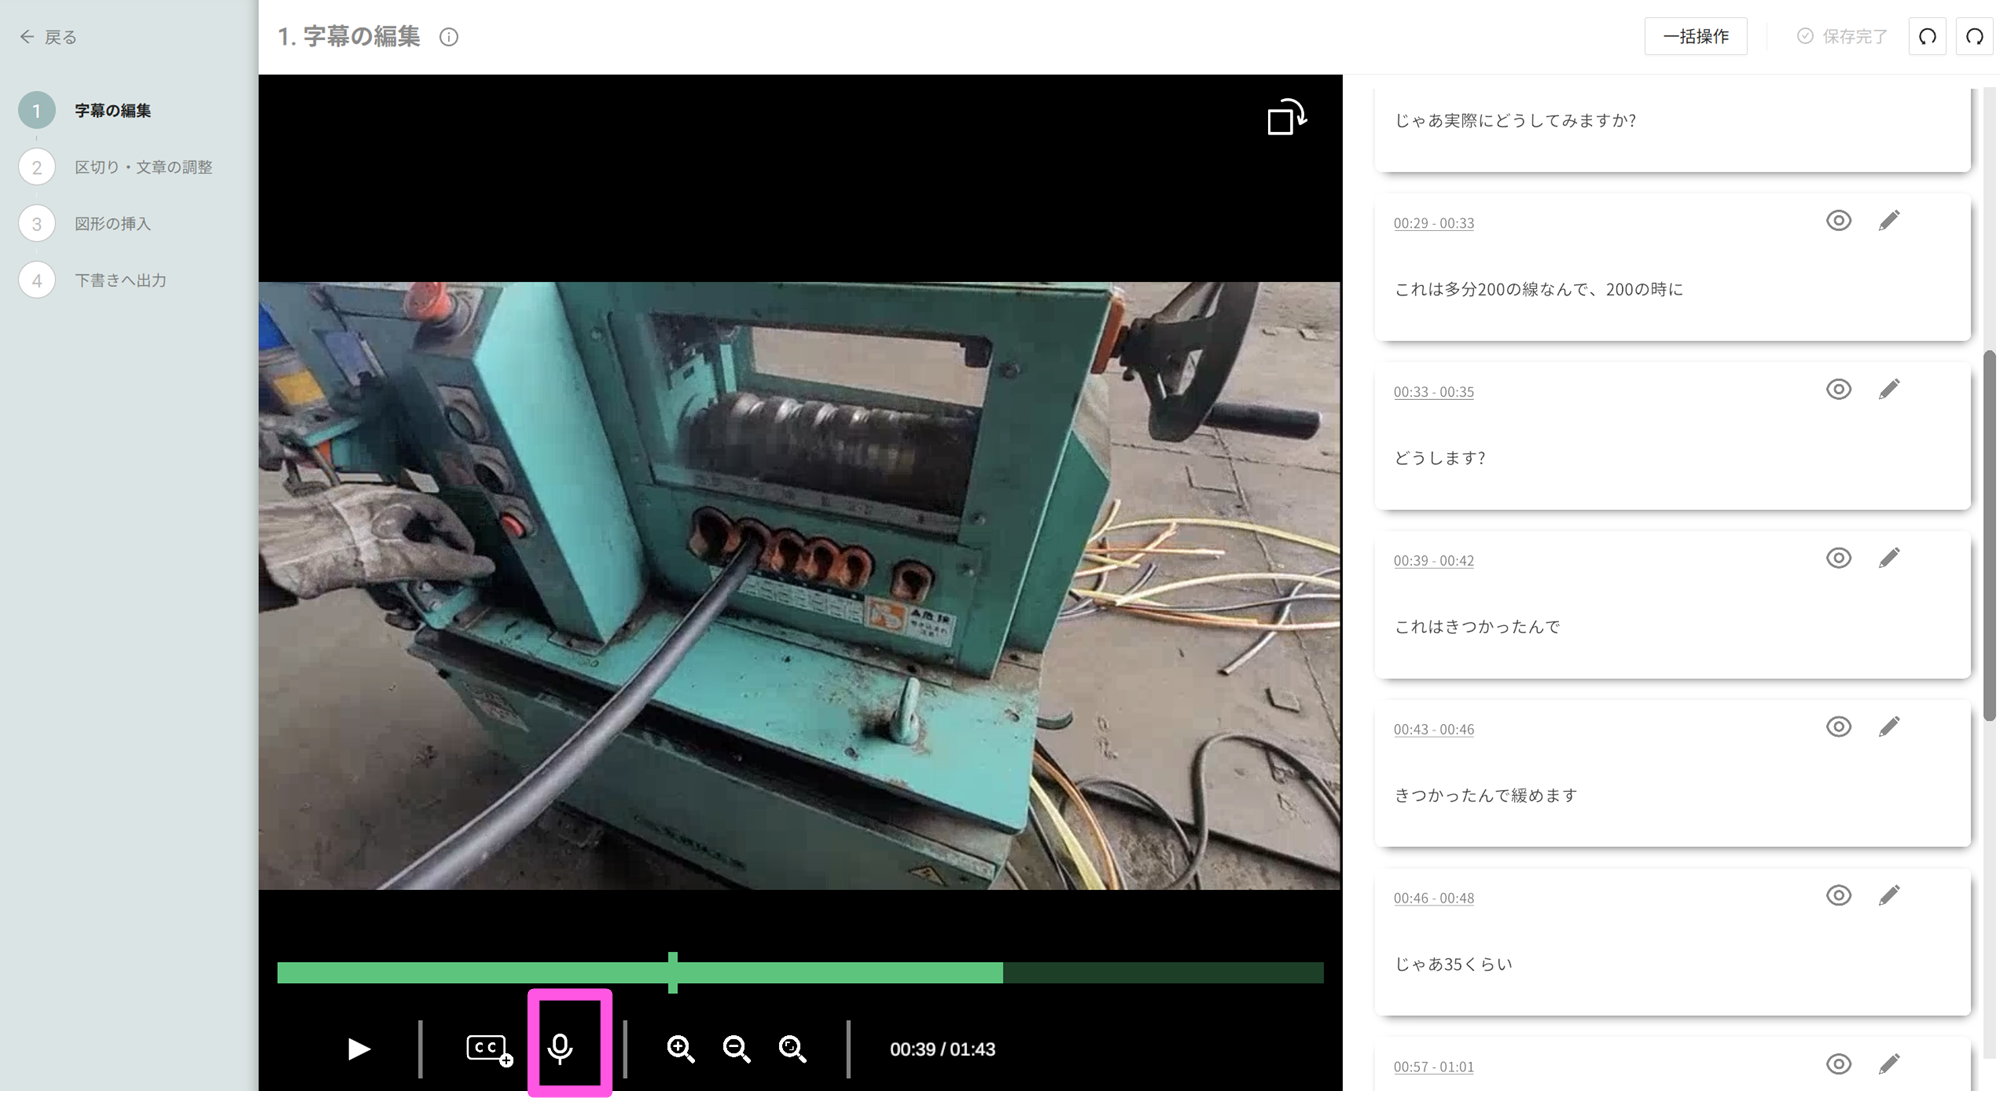Edit the どうします? subtitle with pencil

click(x=1888, y=389)
